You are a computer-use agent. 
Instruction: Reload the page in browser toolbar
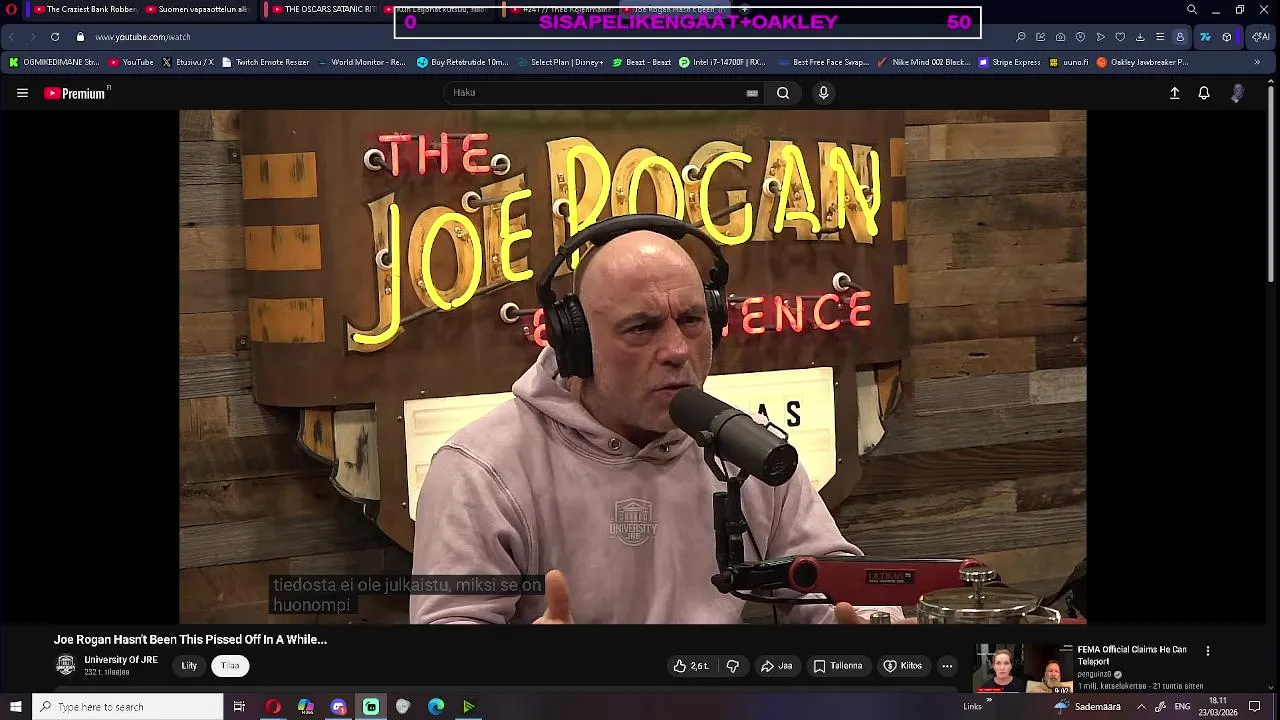coord(55,37)
